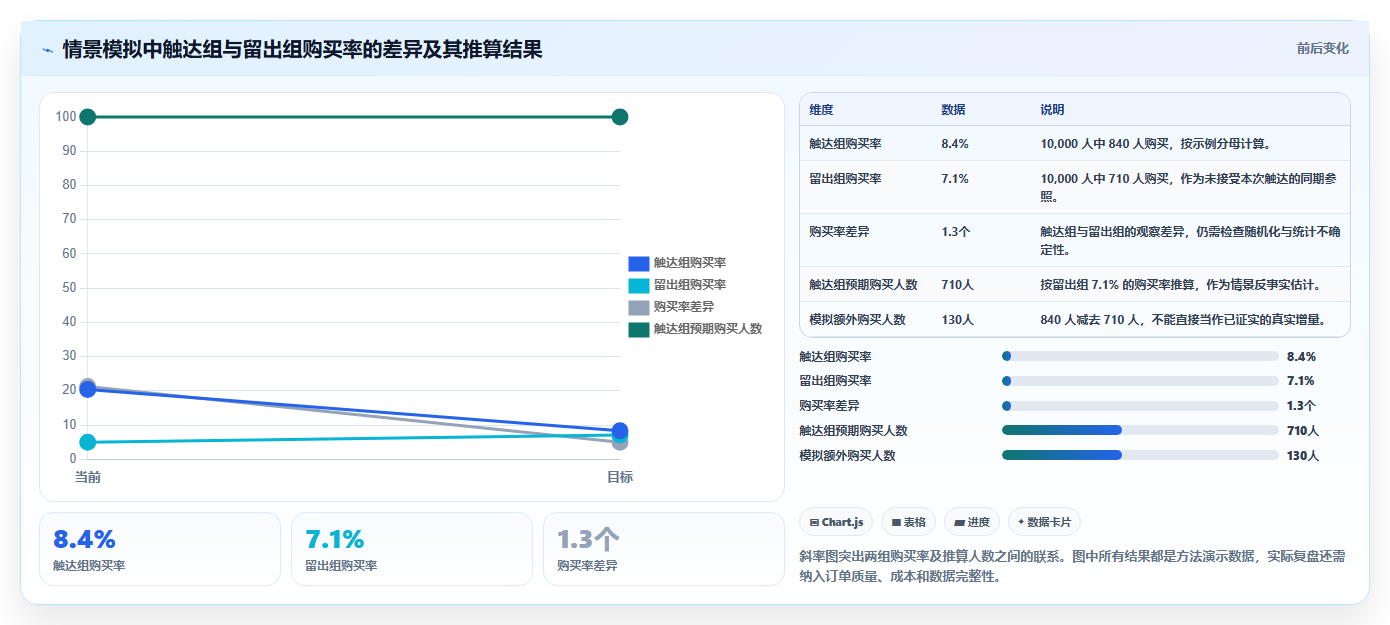Click the 目标 x-axis label
This screenshot has height=625, width=1390.
[620, 477]
